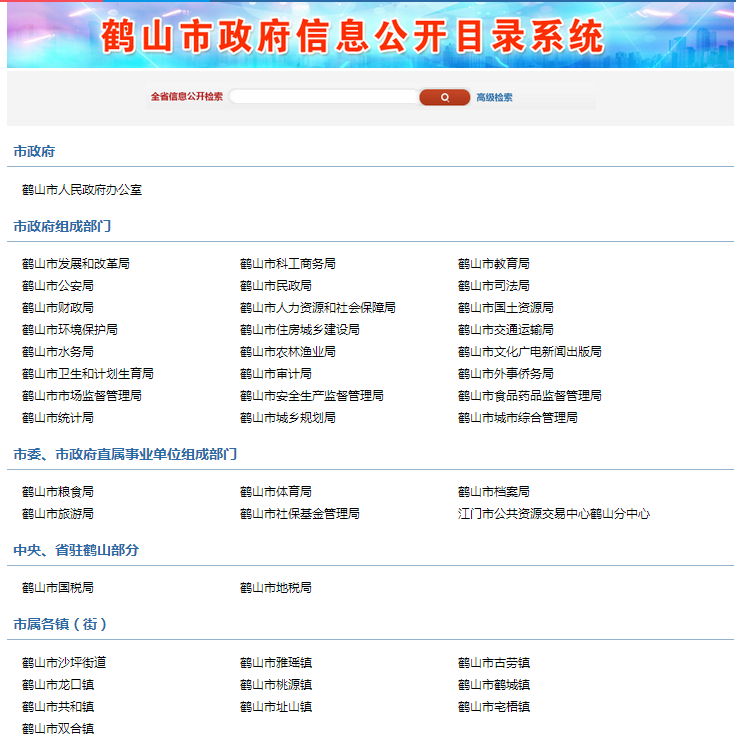
Task: Select 鹤山市科工商务局 department
Action: [288, 264]
